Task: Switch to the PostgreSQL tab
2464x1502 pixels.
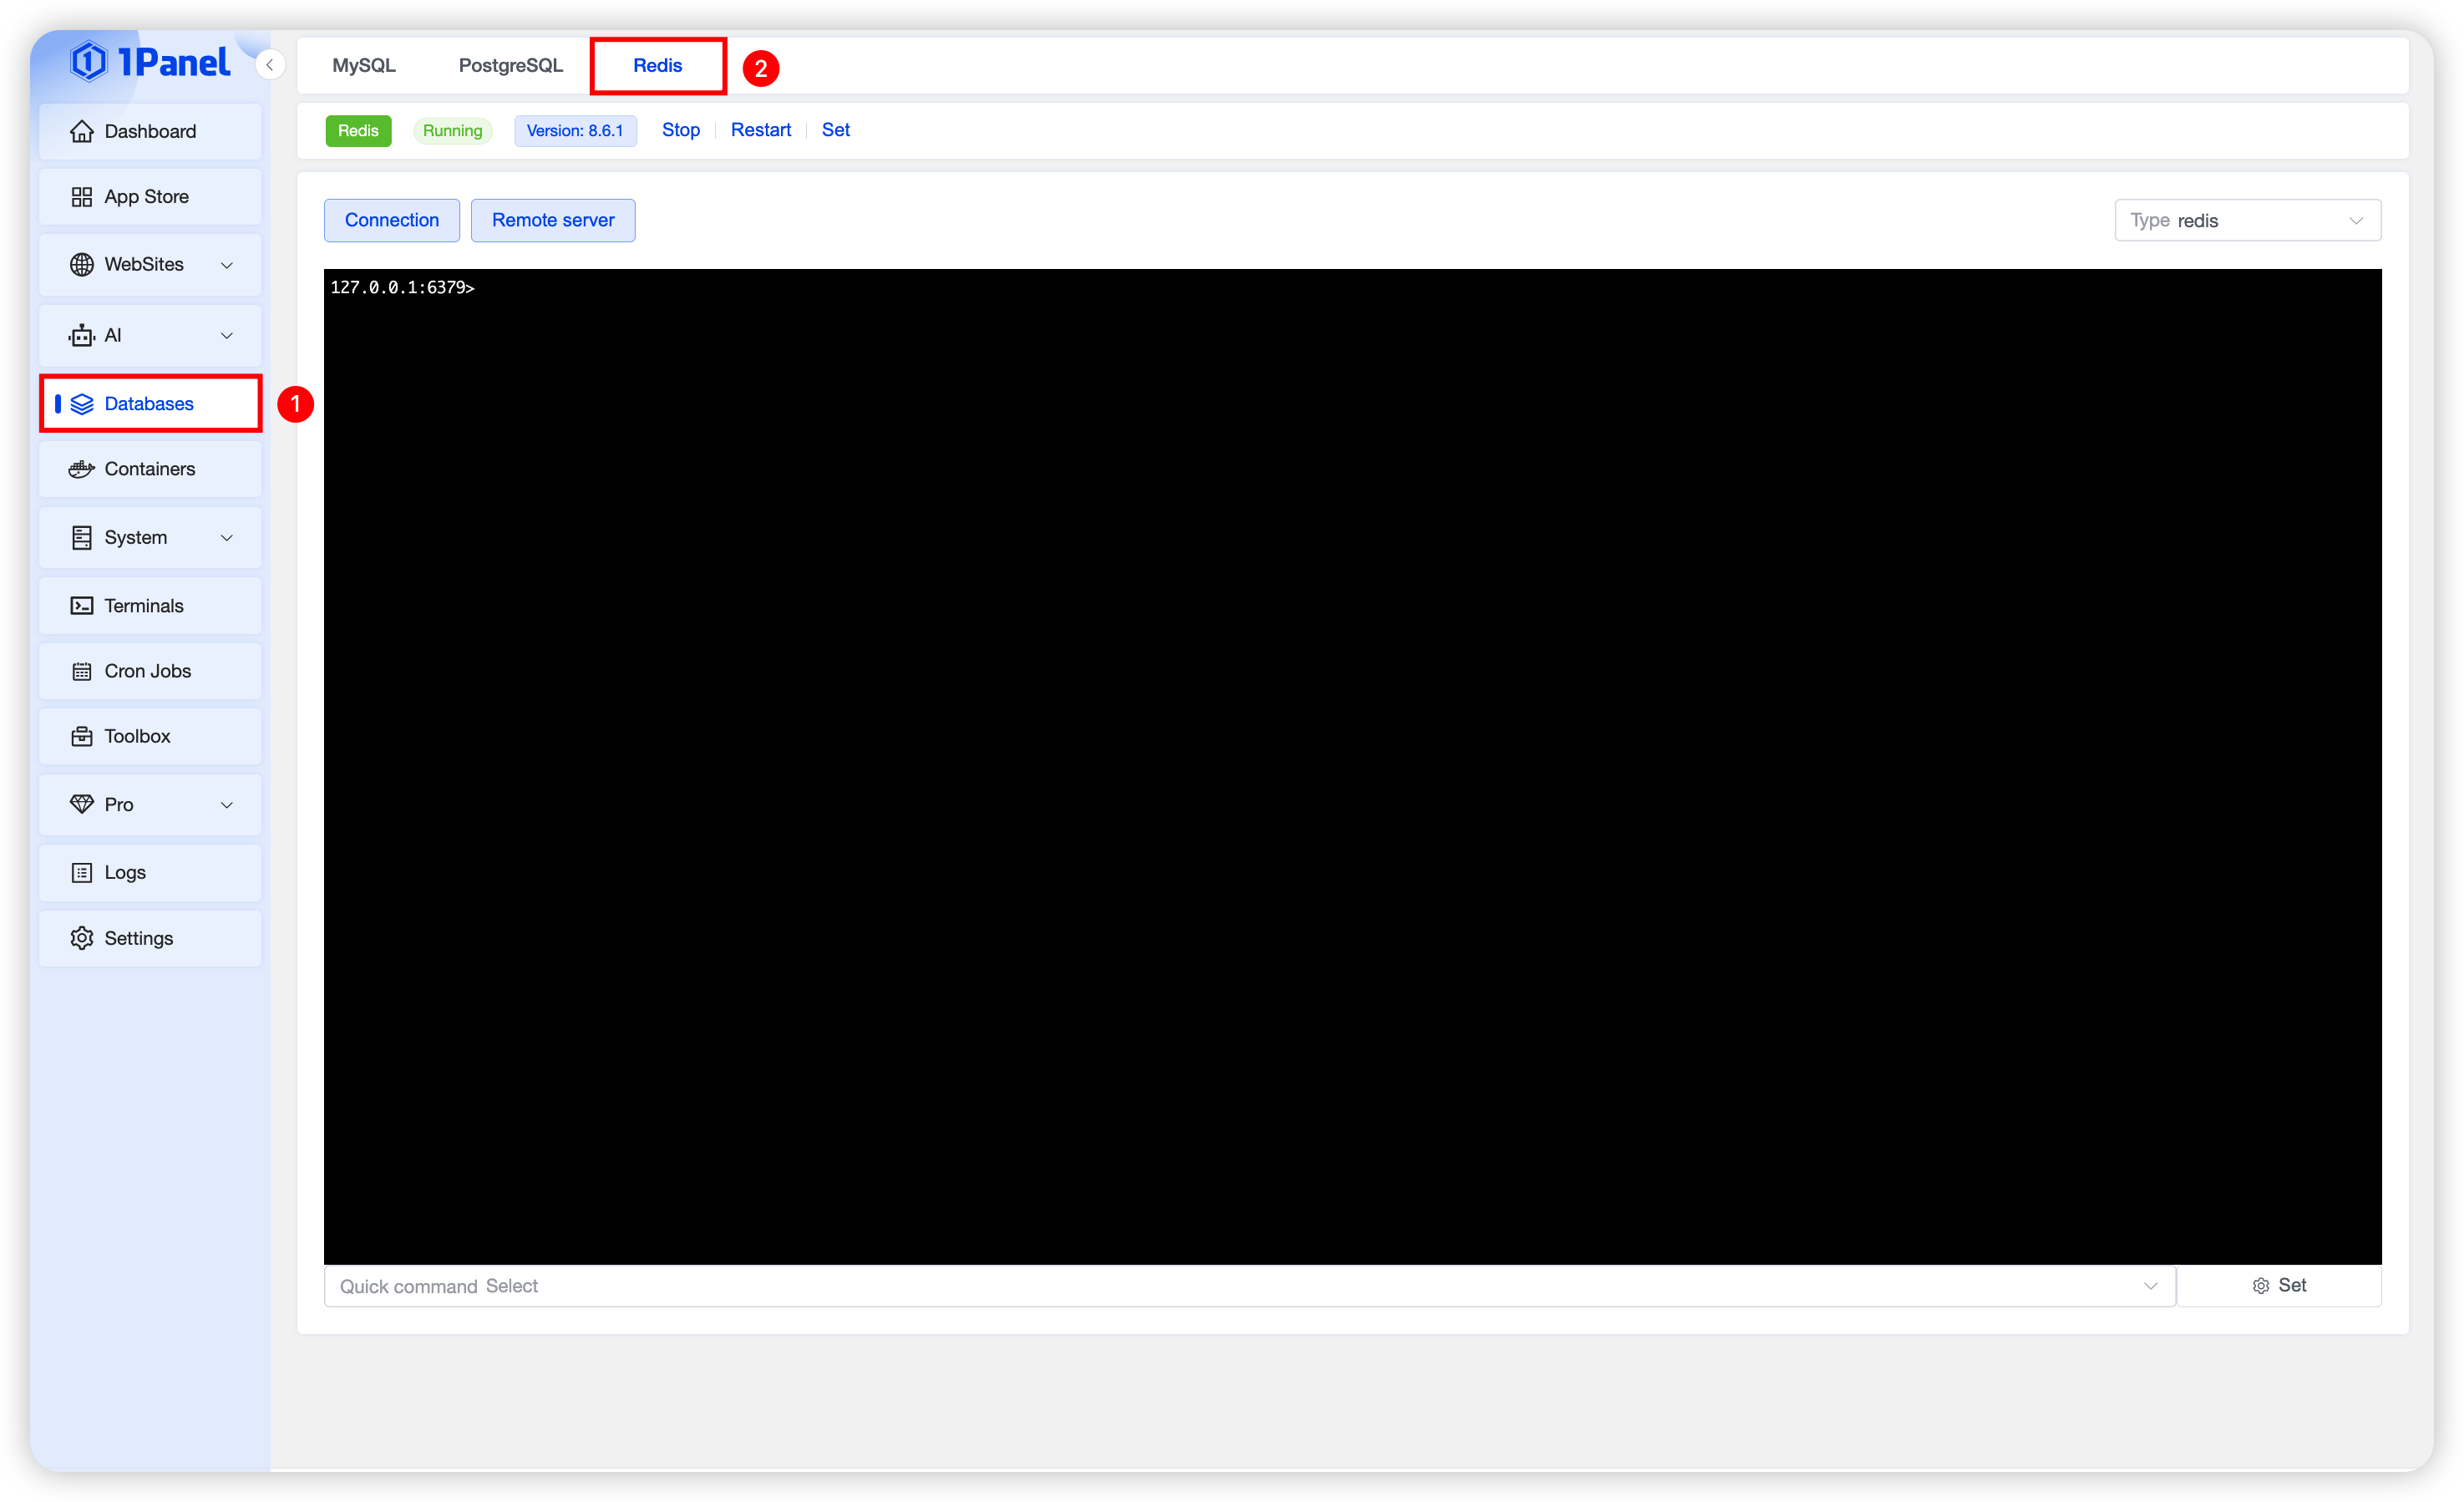Action: (x=510, y=66)
